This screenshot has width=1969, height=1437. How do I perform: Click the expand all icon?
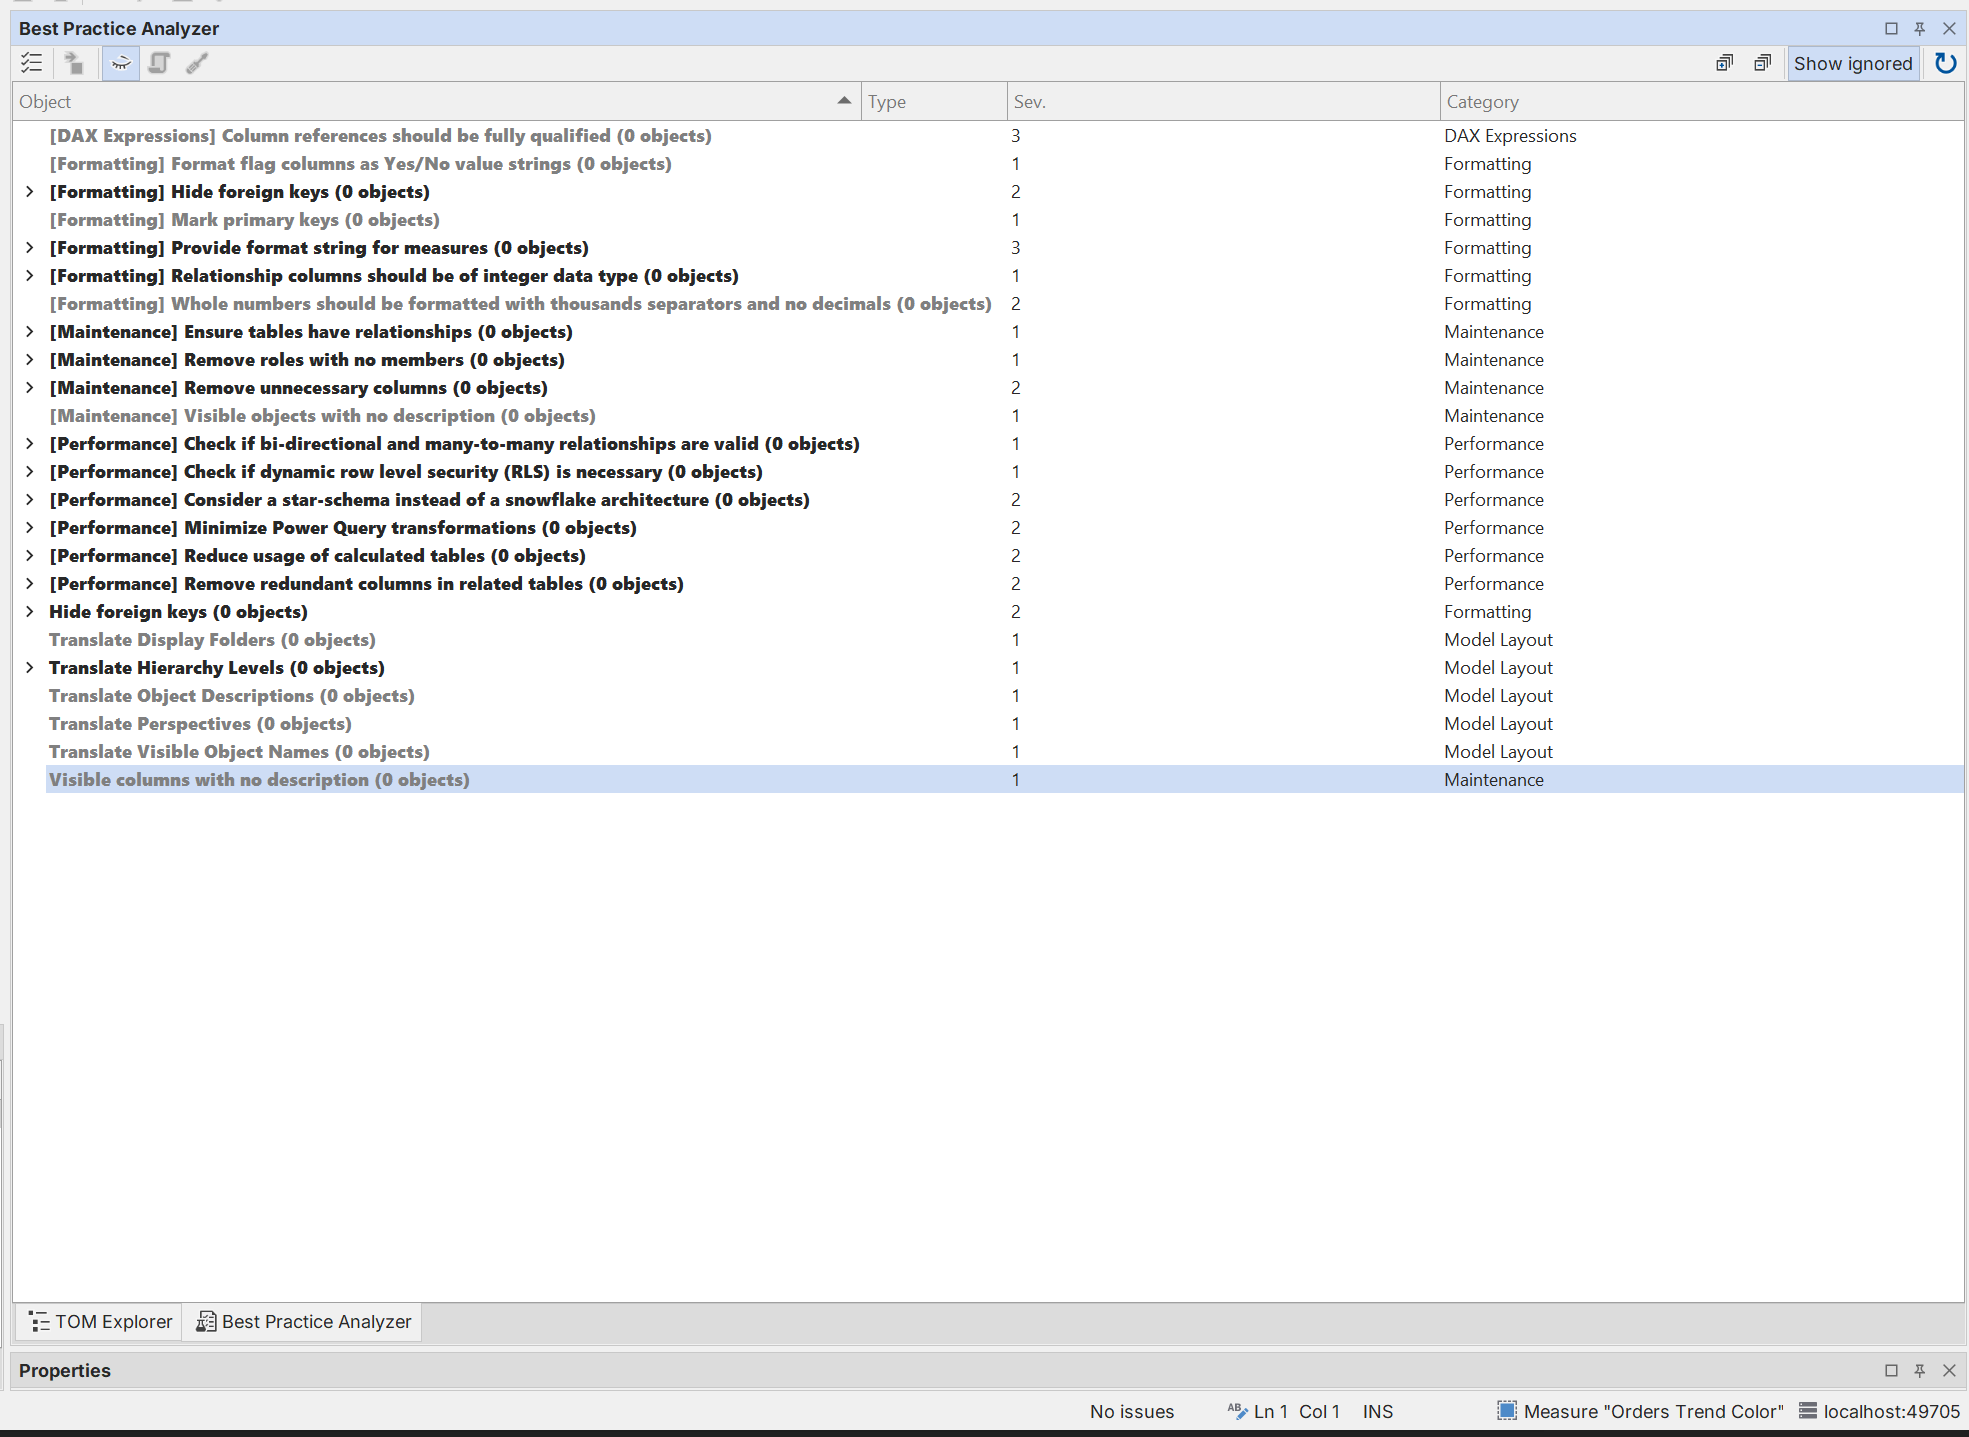click(x=1724, y=63)
